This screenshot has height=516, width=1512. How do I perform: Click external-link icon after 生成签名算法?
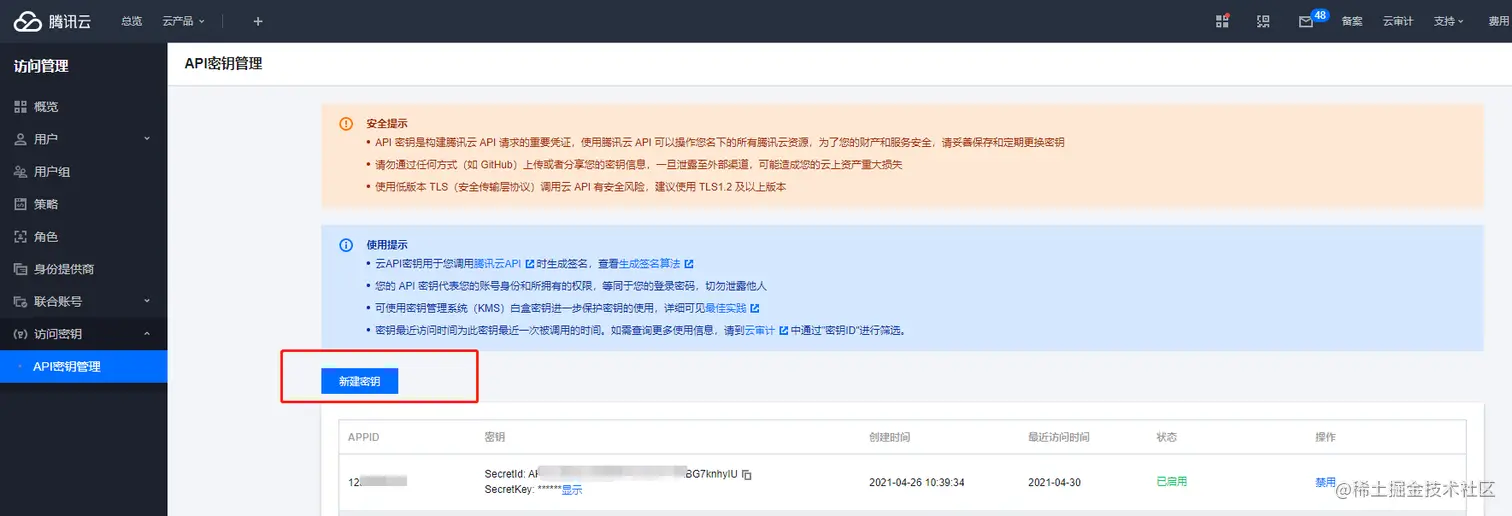pyautogui.click(x=689, y=264)
